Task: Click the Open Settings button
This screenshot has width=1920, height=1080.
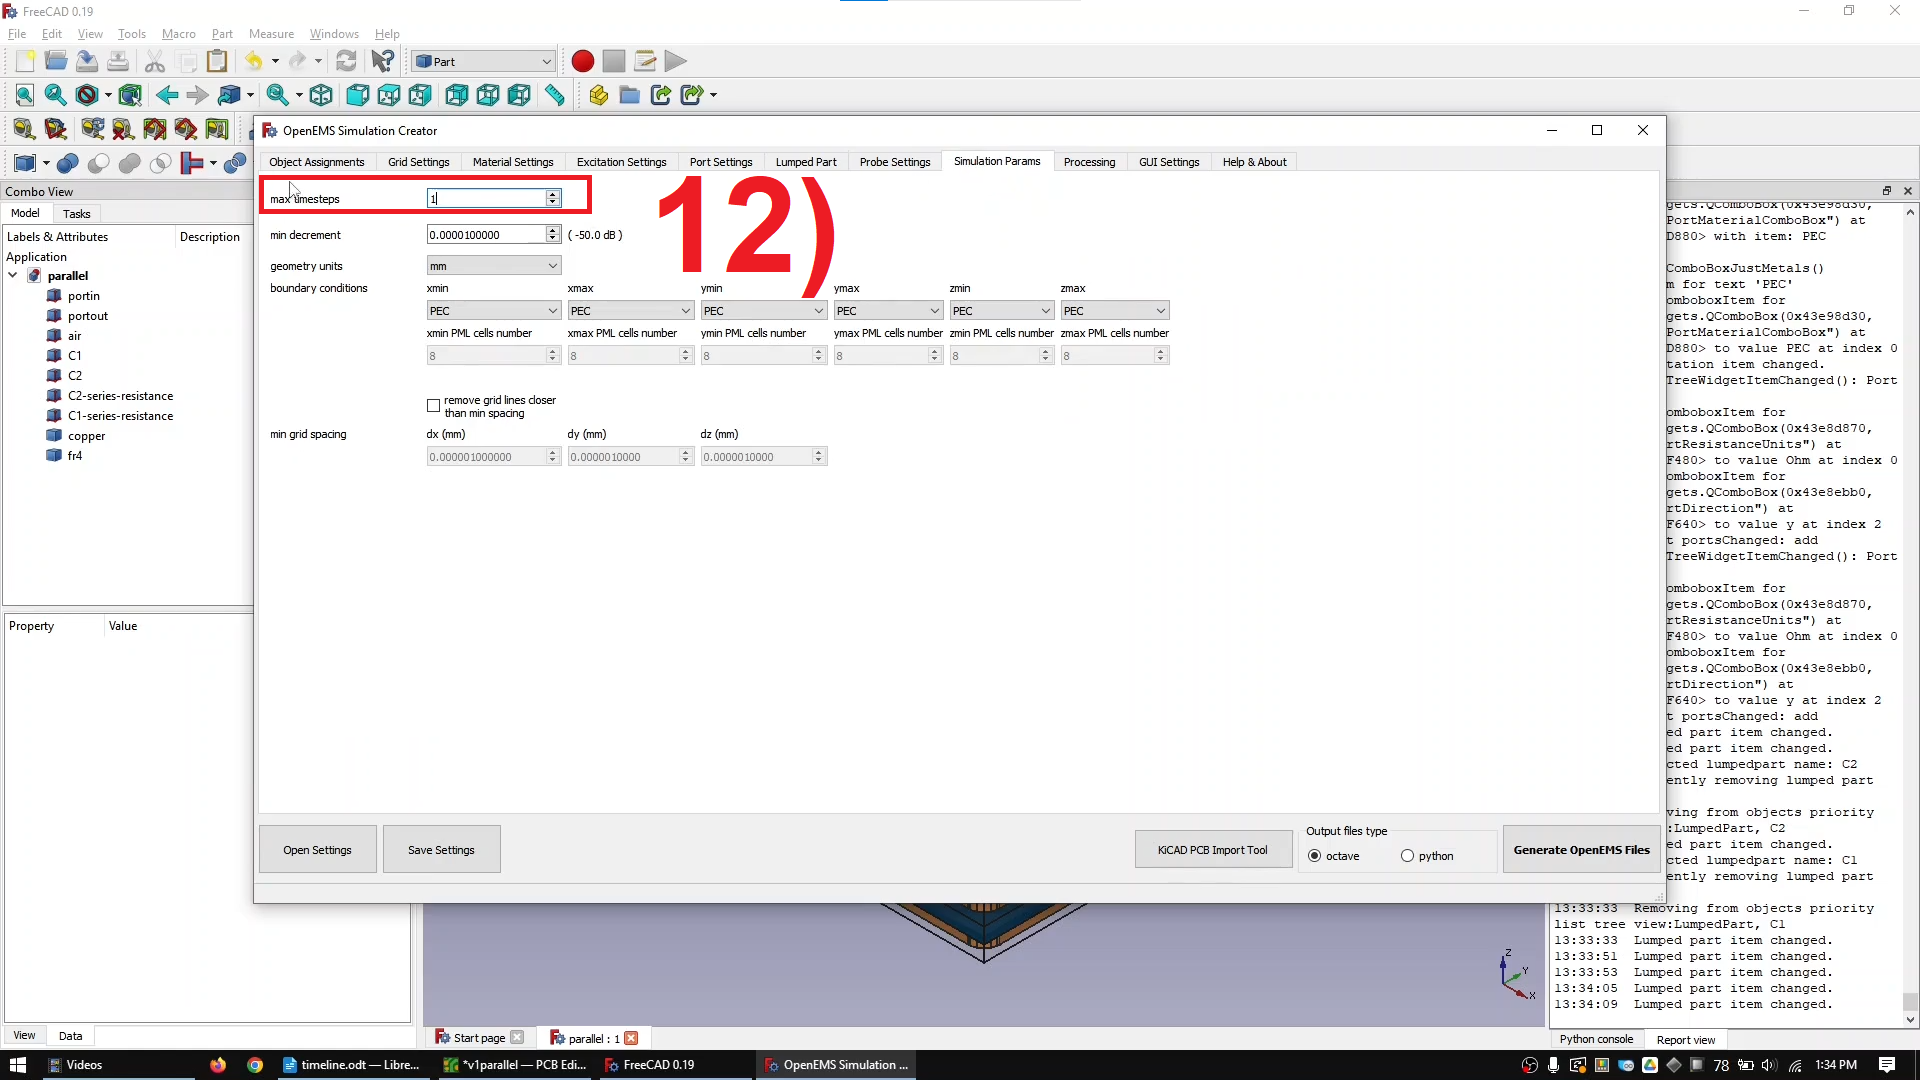Action: 316,849
